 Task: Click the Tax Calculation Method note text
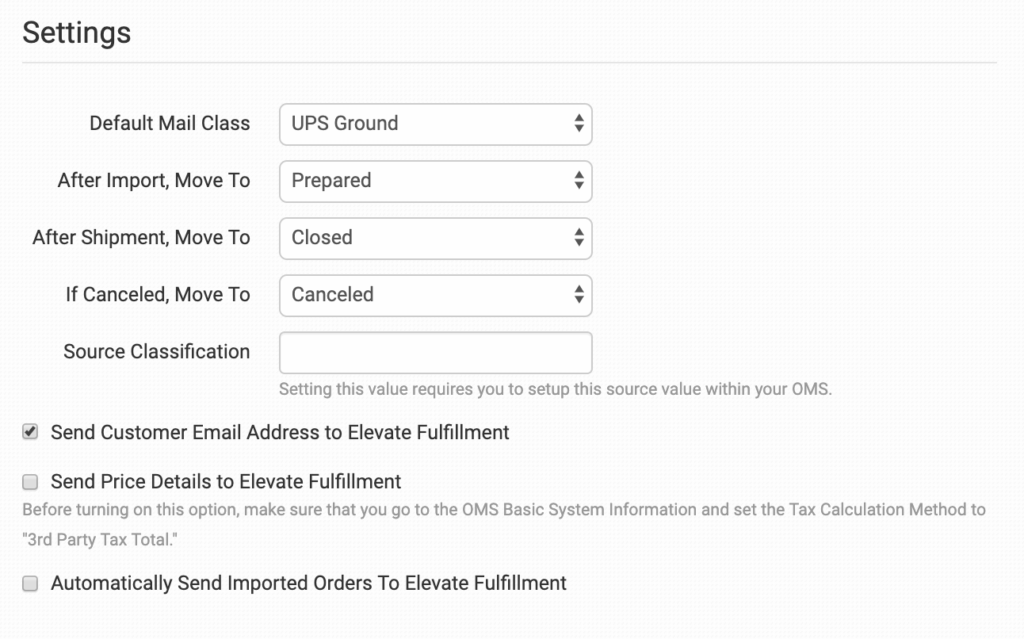pyautogui.click(x=503, y=510)
